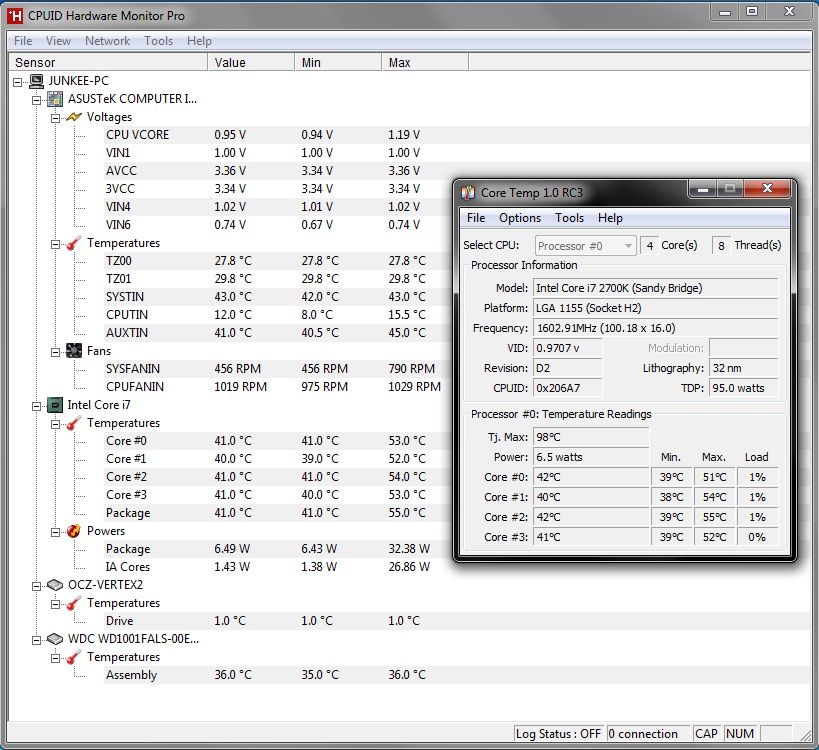Collapse the ASUSTeK COMPUTER node
819x750 pixels.
pyautogui.click(x=37, y=100)
